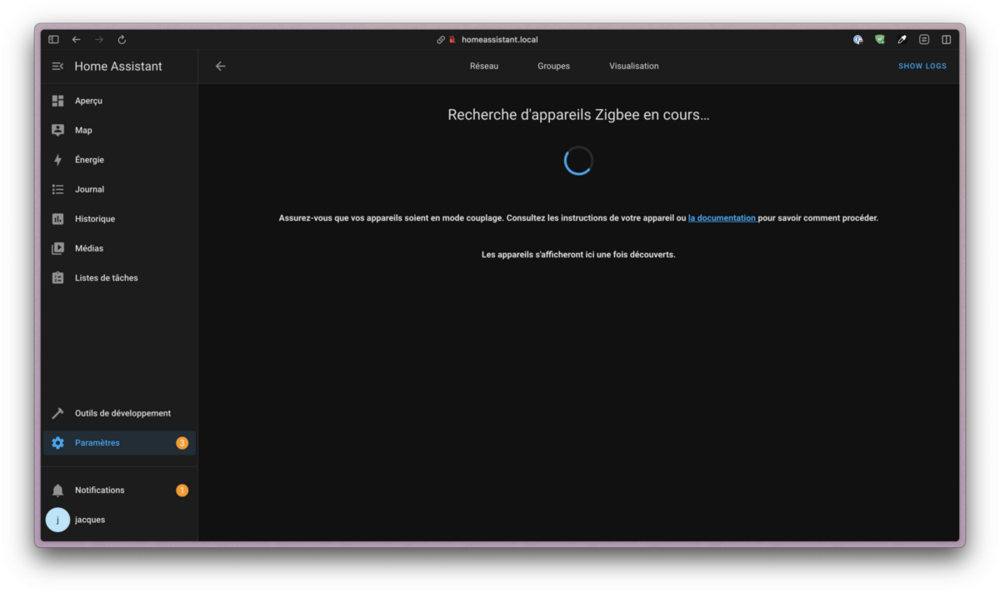Open the green shield extension icon
The width and height of the screenshot is (1000, 593).
(x=880, y=40)
